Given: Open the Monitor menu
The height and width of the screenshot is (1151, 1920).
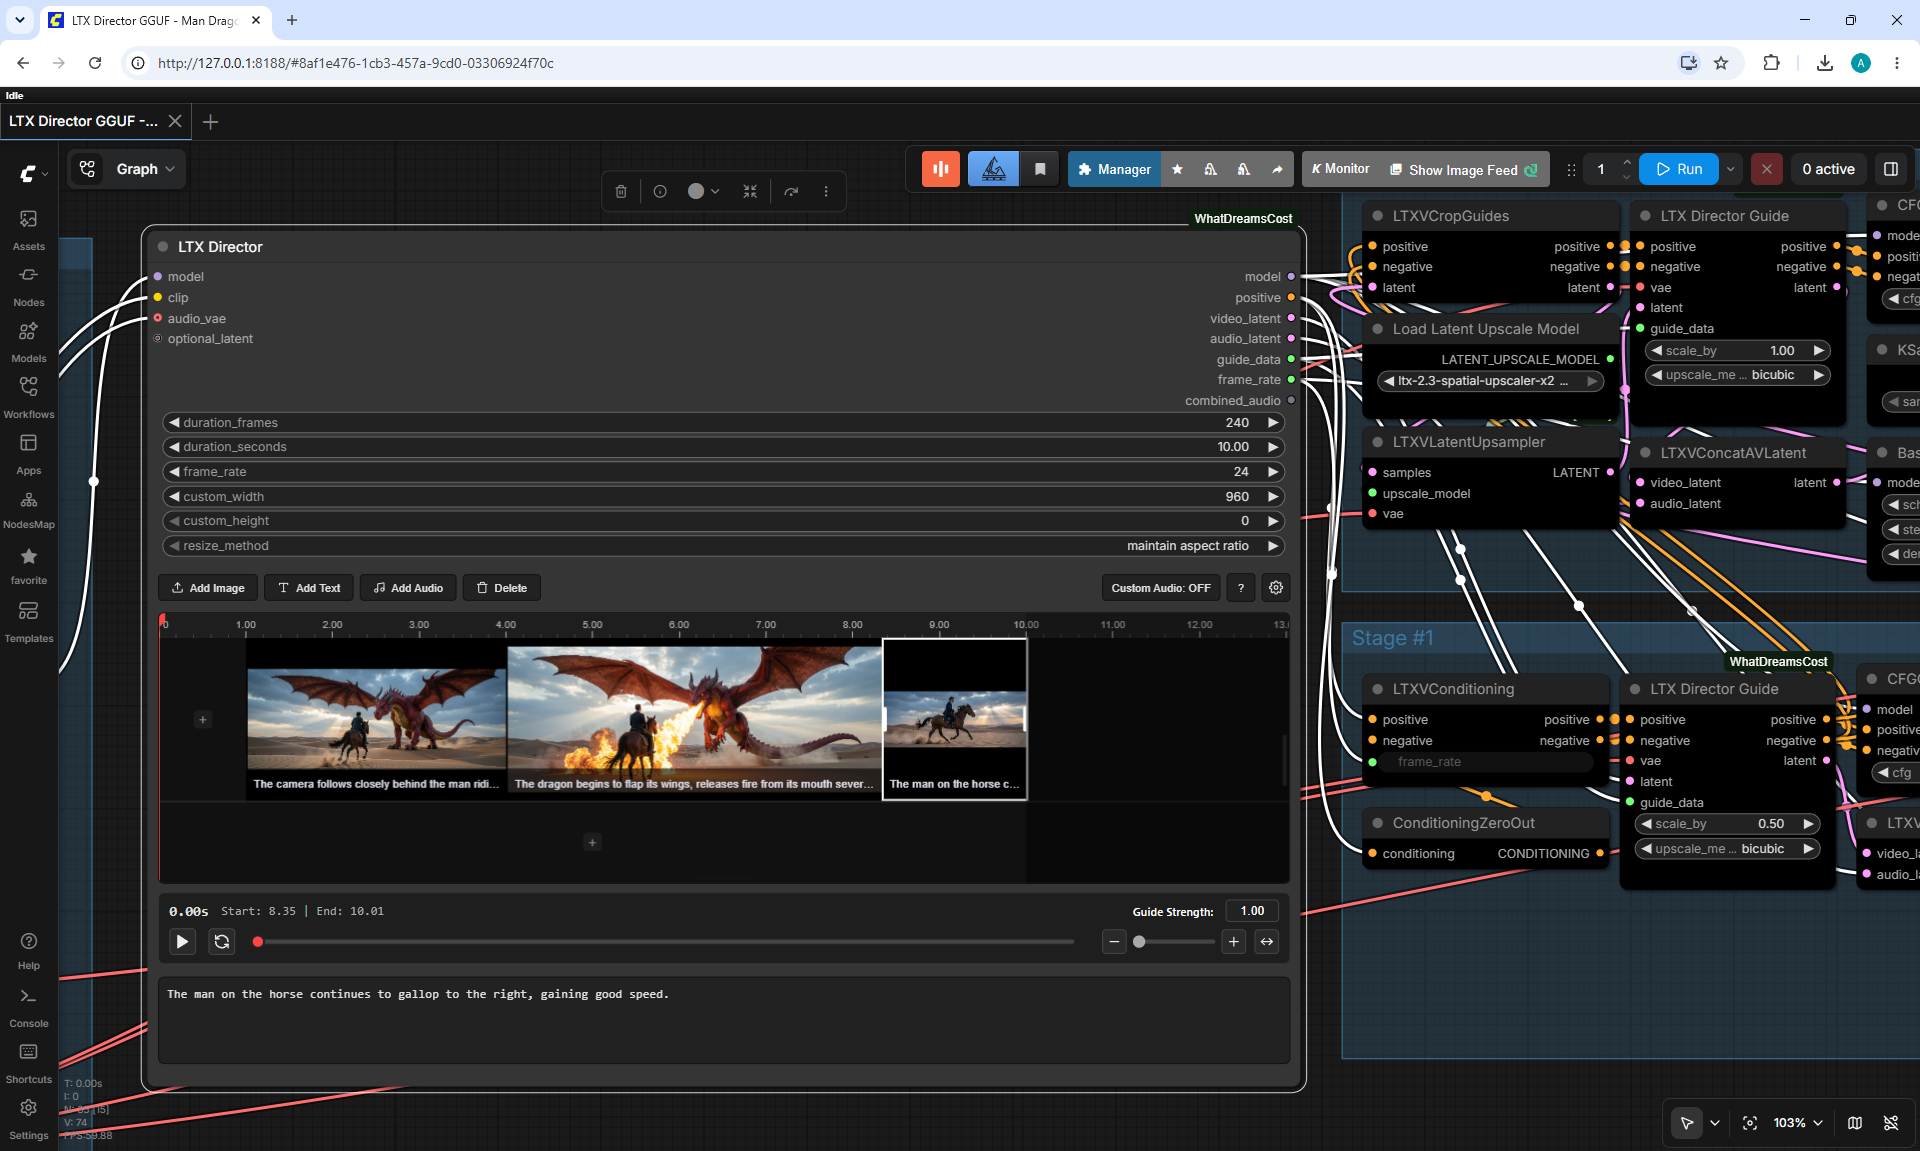Looking at the screenshot, I should (x=1340, y=169).
